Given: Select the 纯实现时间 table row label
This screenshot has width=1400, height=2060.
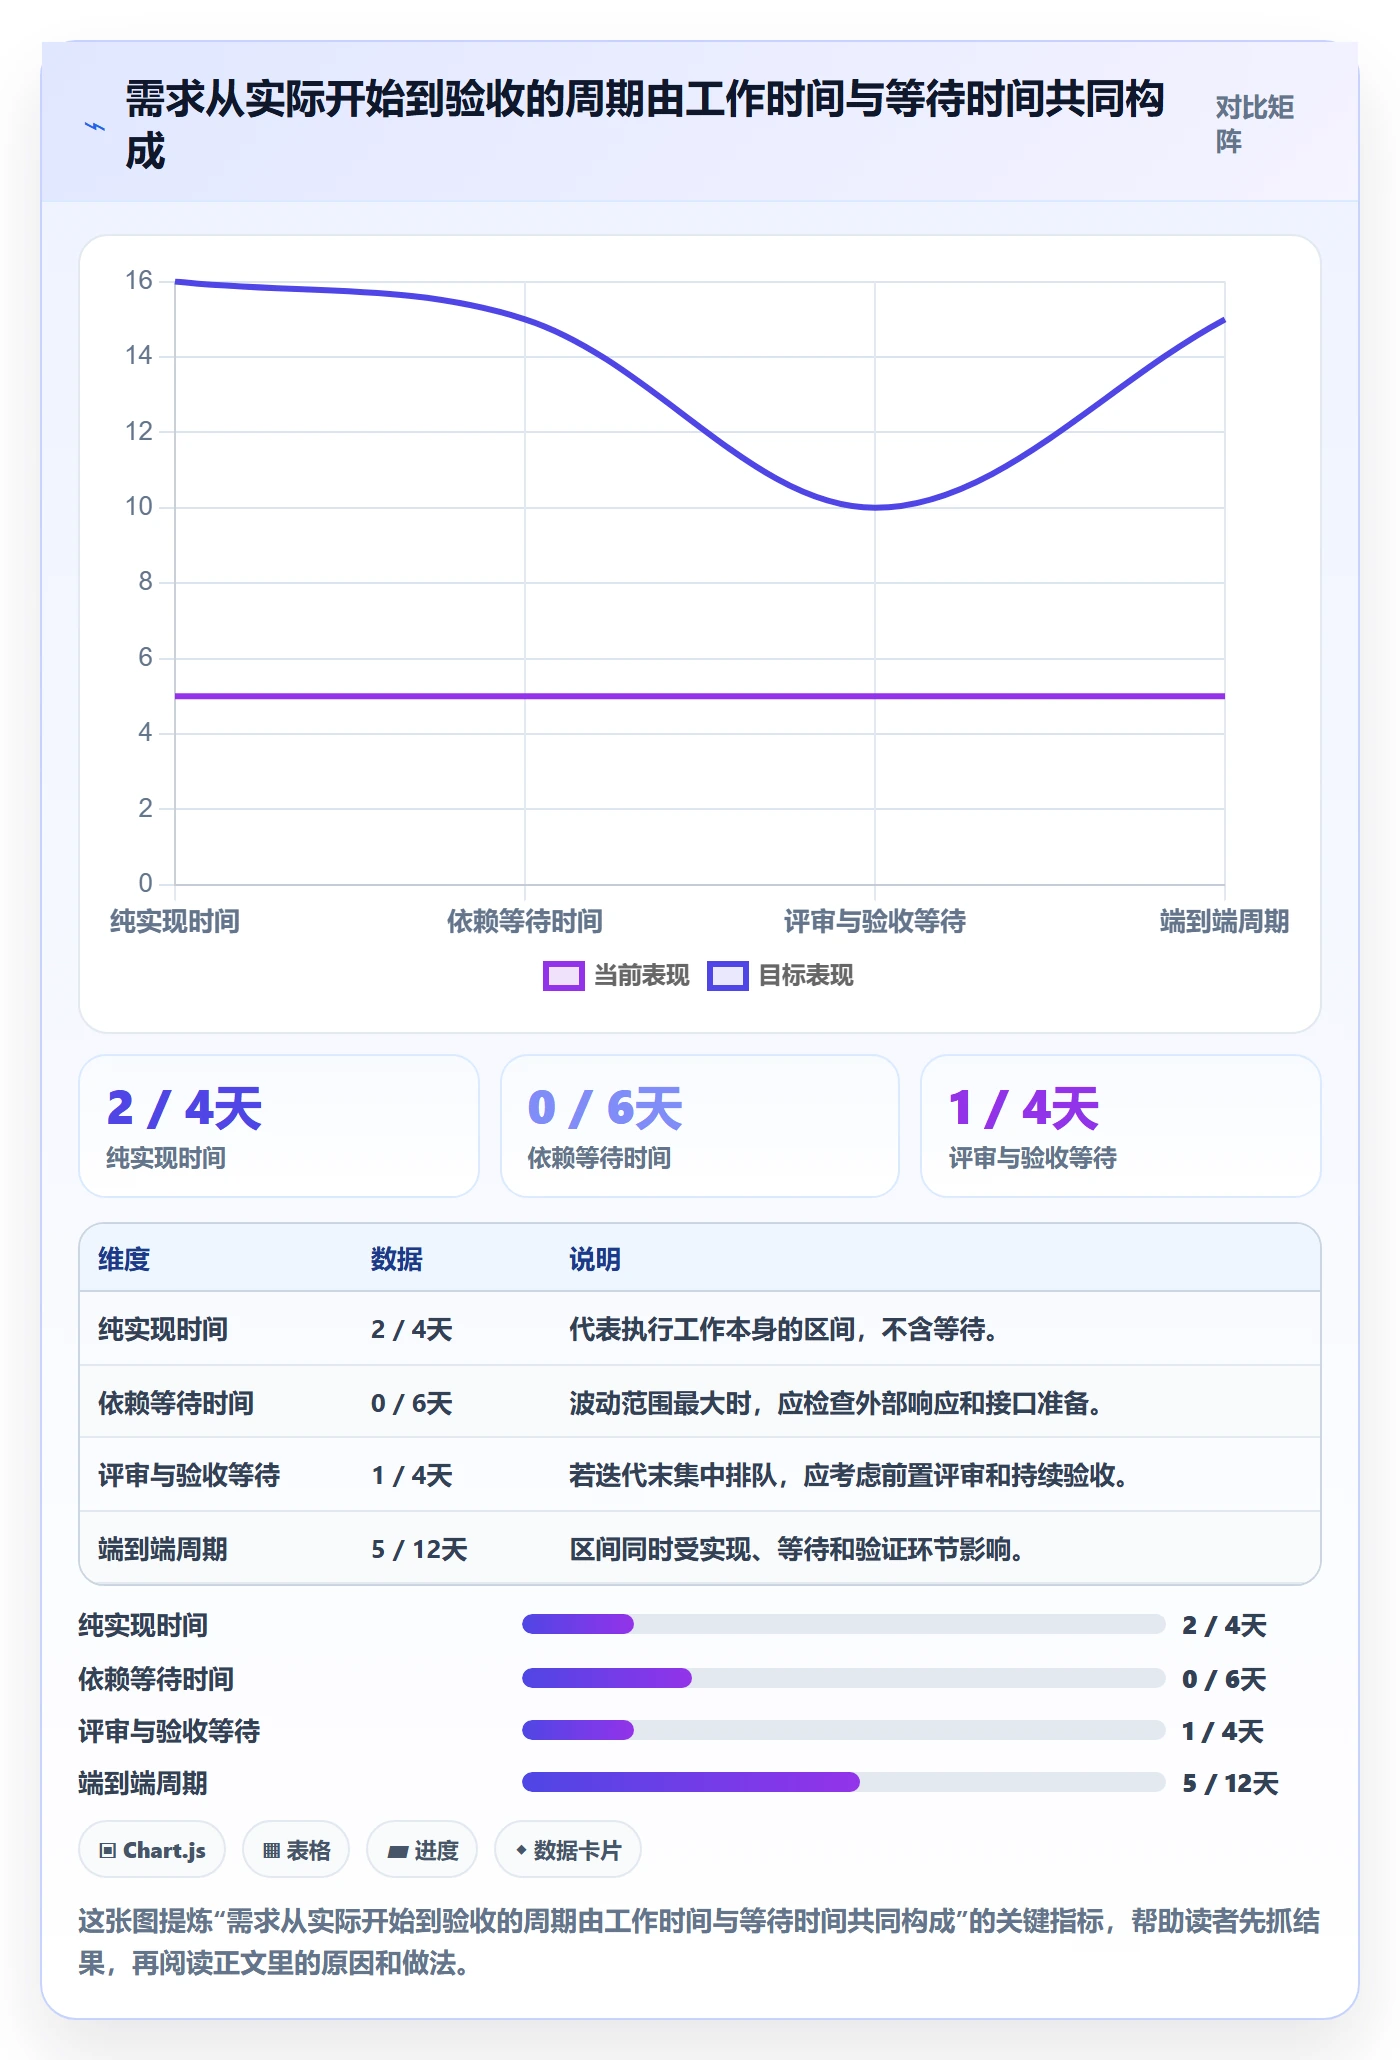Looking at the screenshot, I should click(x=163, y=1329).
